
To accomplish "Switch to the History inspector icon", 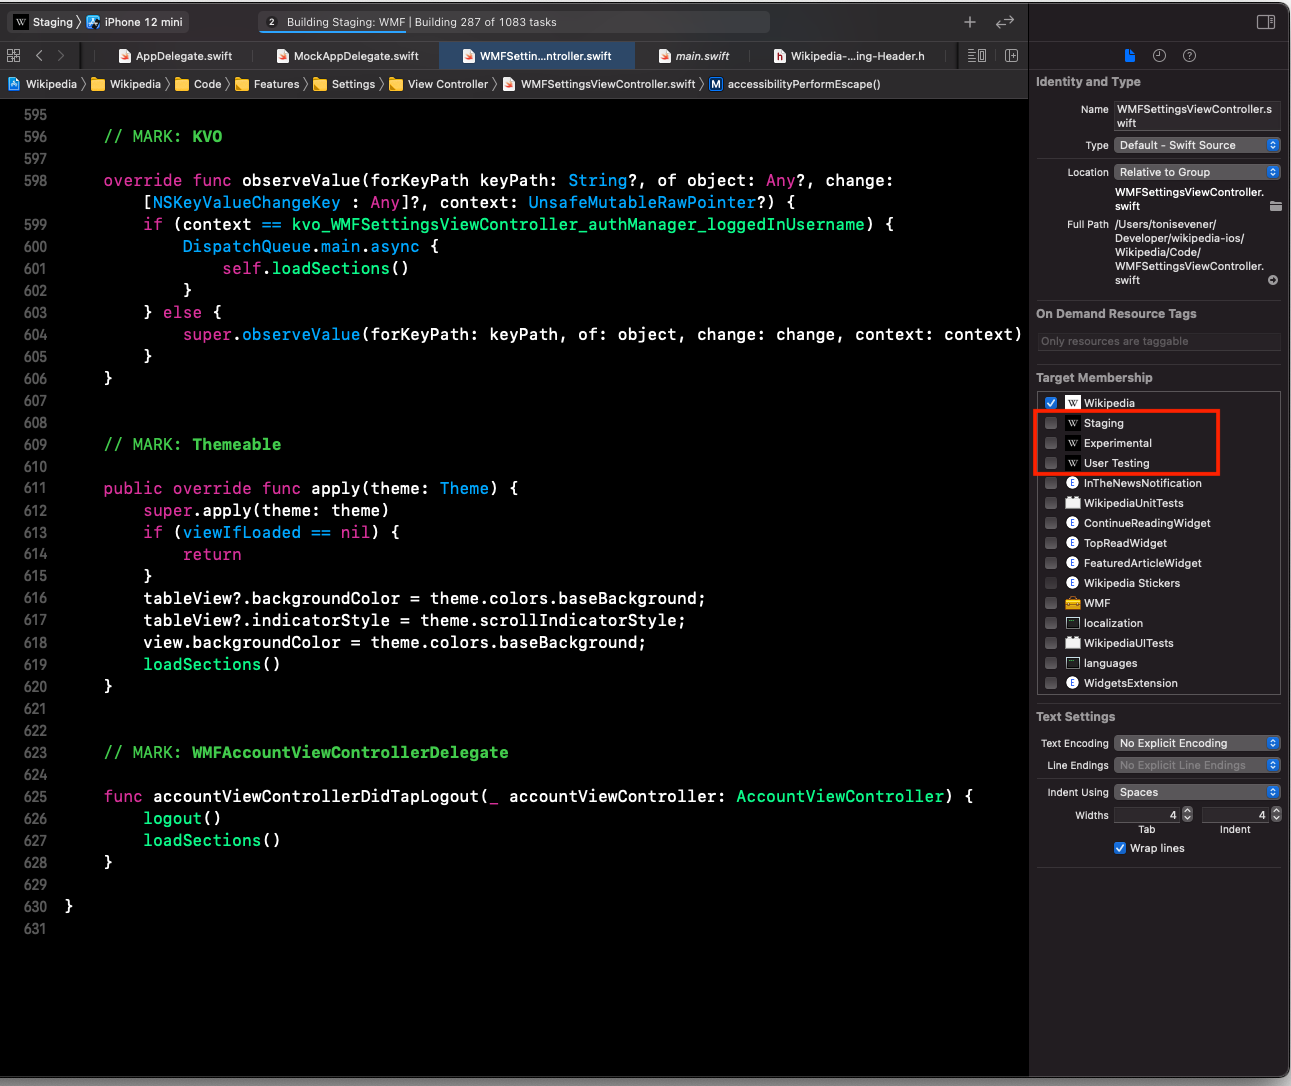I will (1159, 56).
